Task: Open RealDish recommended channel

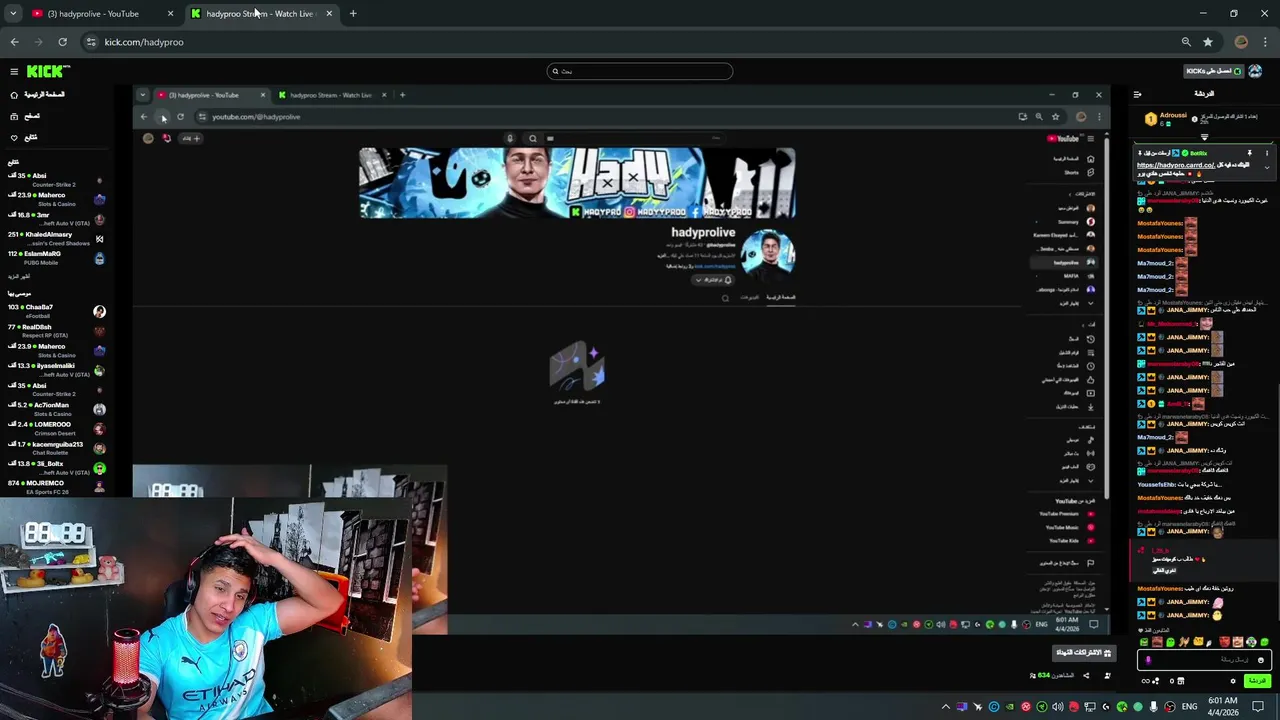Action: tap(55, 331)
